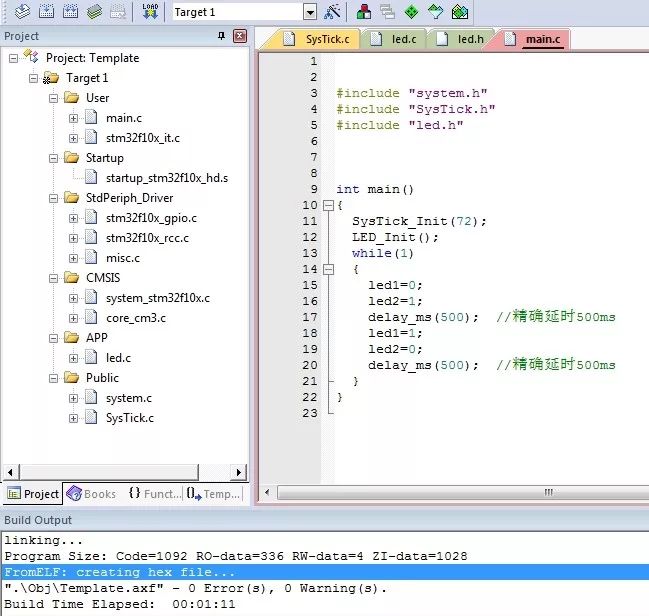
Task: Click the grayed multi-project windows icon
Action: tap(387, 12)
